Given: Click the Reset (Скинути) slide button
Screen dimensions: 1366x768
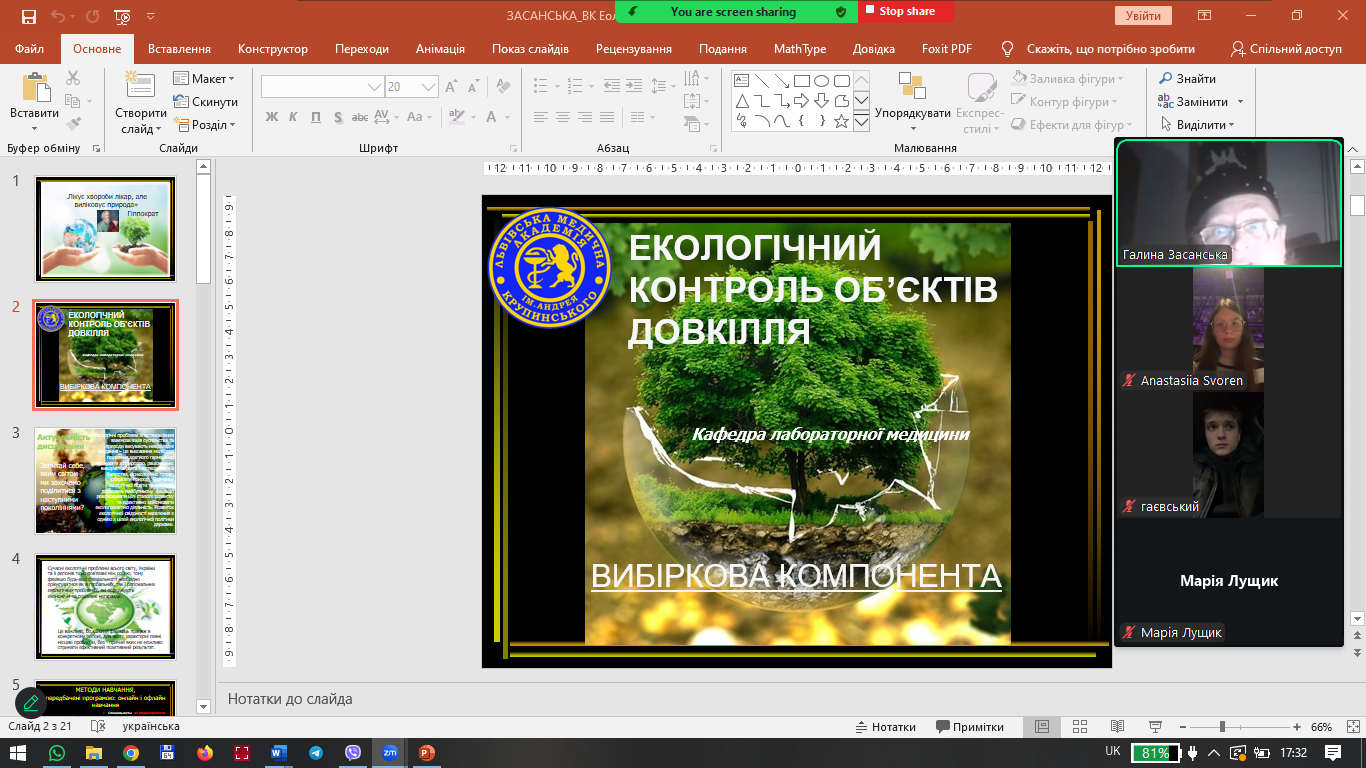Looking at the screenshot, I should (x=206, y=102).
